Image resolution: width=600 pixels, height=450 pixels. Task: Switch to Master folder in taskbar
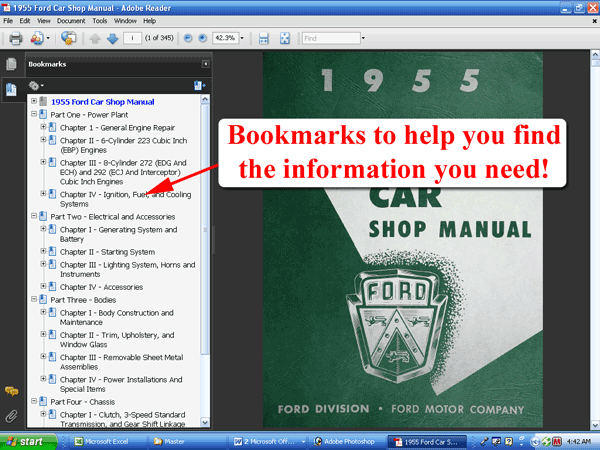(188, 442)
